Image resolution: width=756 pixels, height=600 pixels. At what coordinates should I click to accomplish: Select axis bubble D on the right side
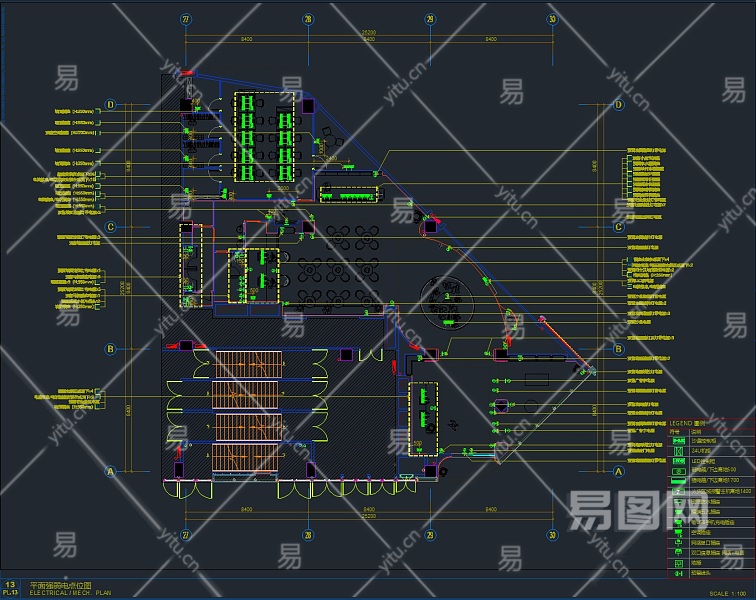pos(619,105)
